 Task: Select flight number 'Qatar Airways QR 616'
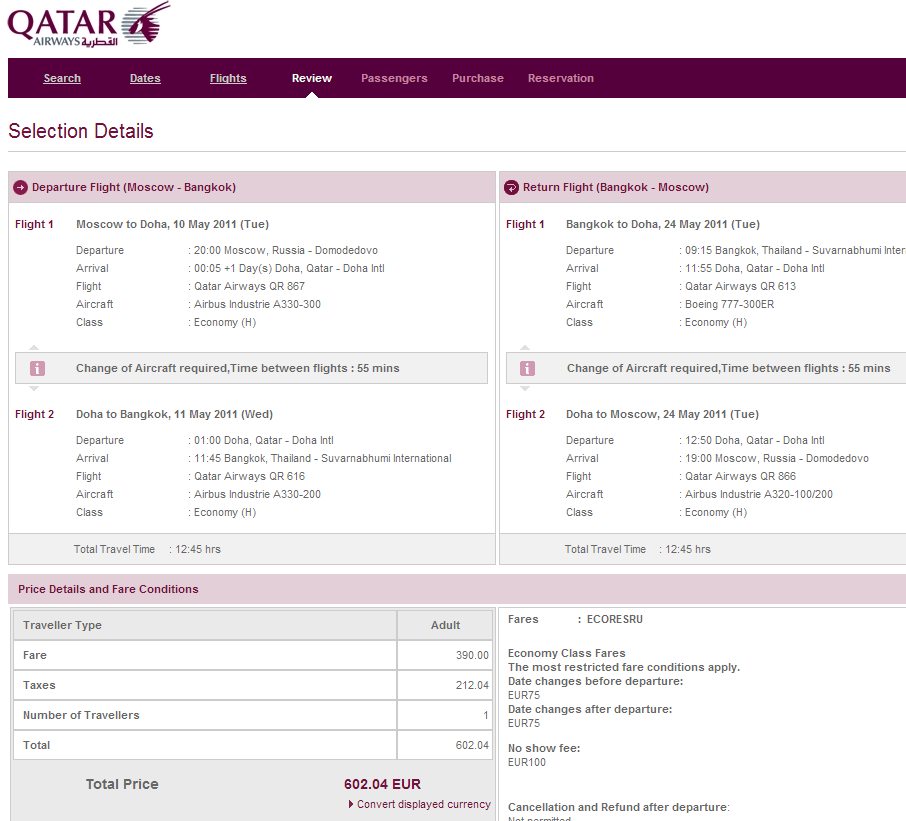[249, 476]
